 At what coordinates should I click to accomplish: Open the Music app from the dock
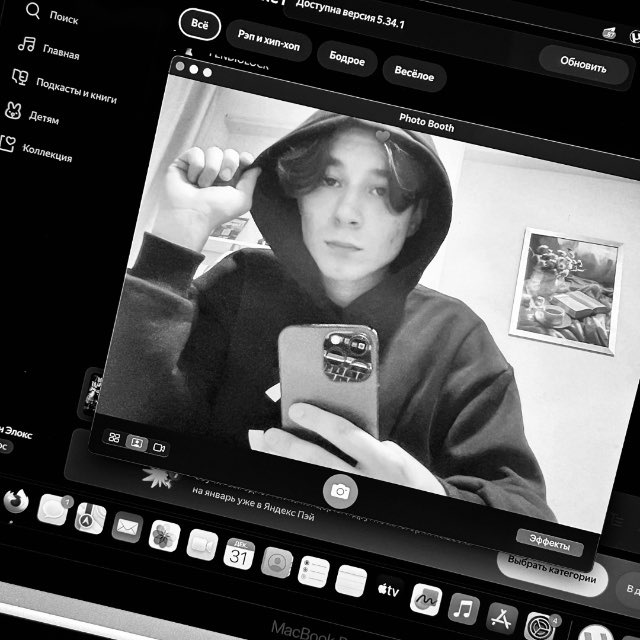(x=463, y=607)
